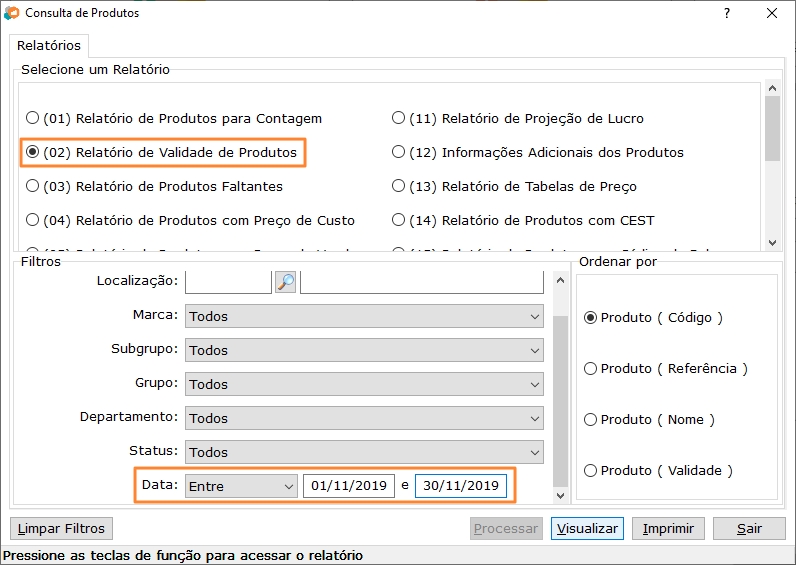This screenshot has height=565, width=796.
Task: Click the Localização code input field
Action: tap(228, 282)
